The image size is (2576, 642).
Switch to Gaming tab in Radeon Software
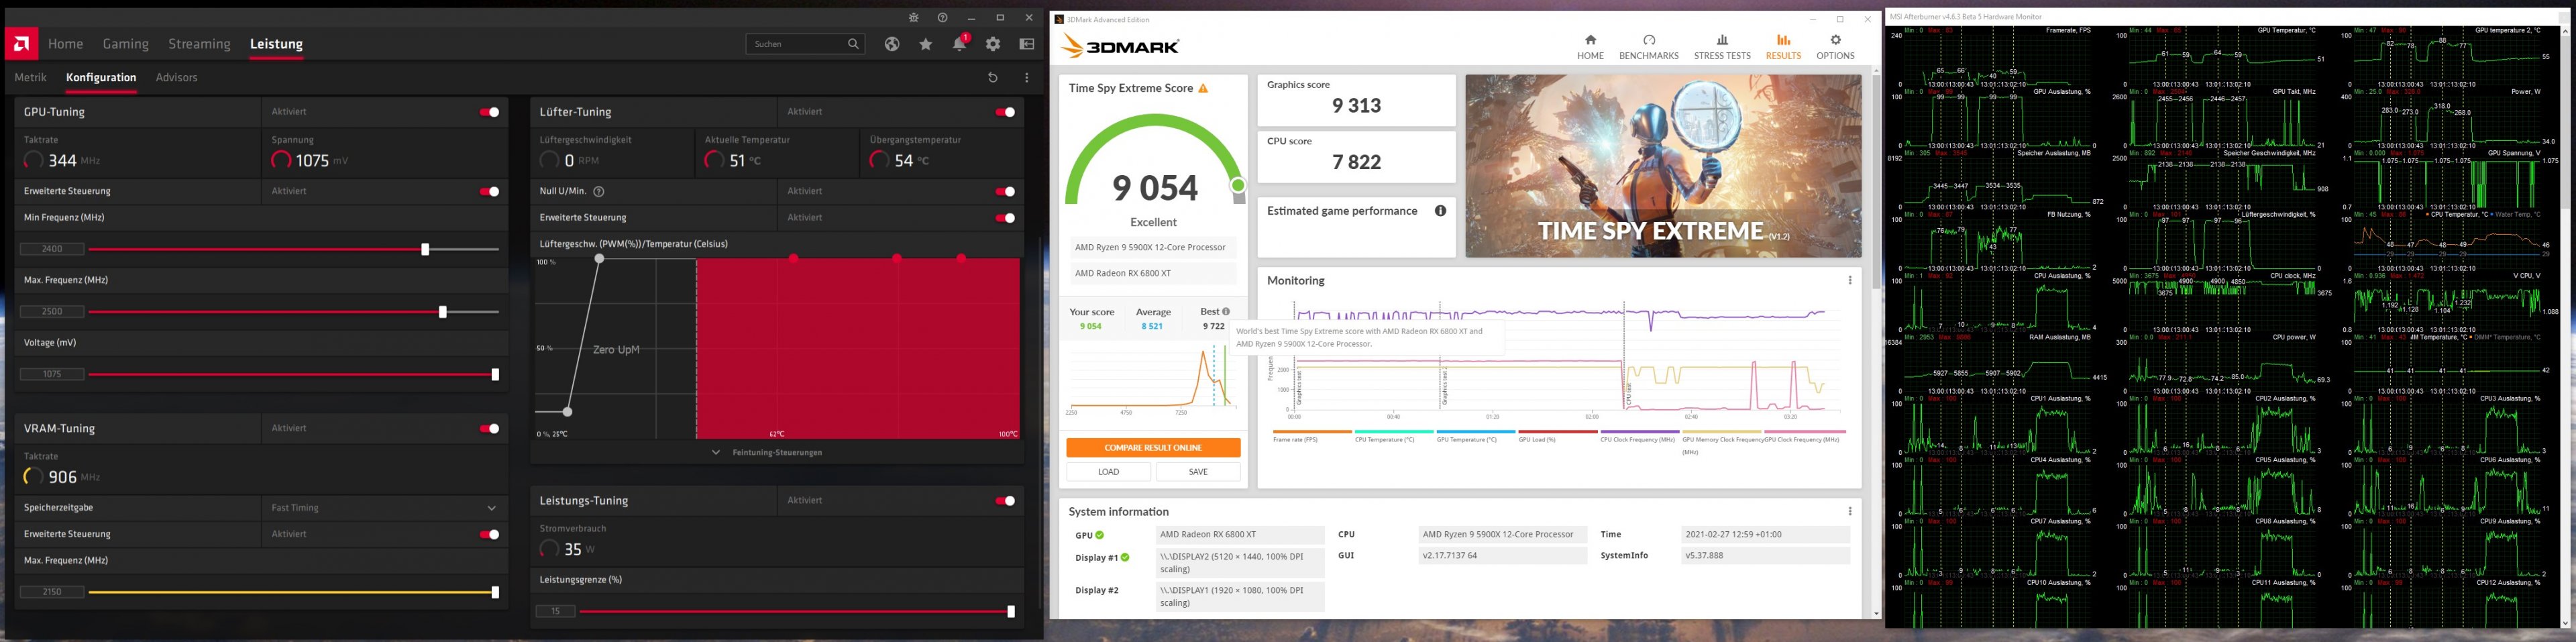click(x=126, y=44)
